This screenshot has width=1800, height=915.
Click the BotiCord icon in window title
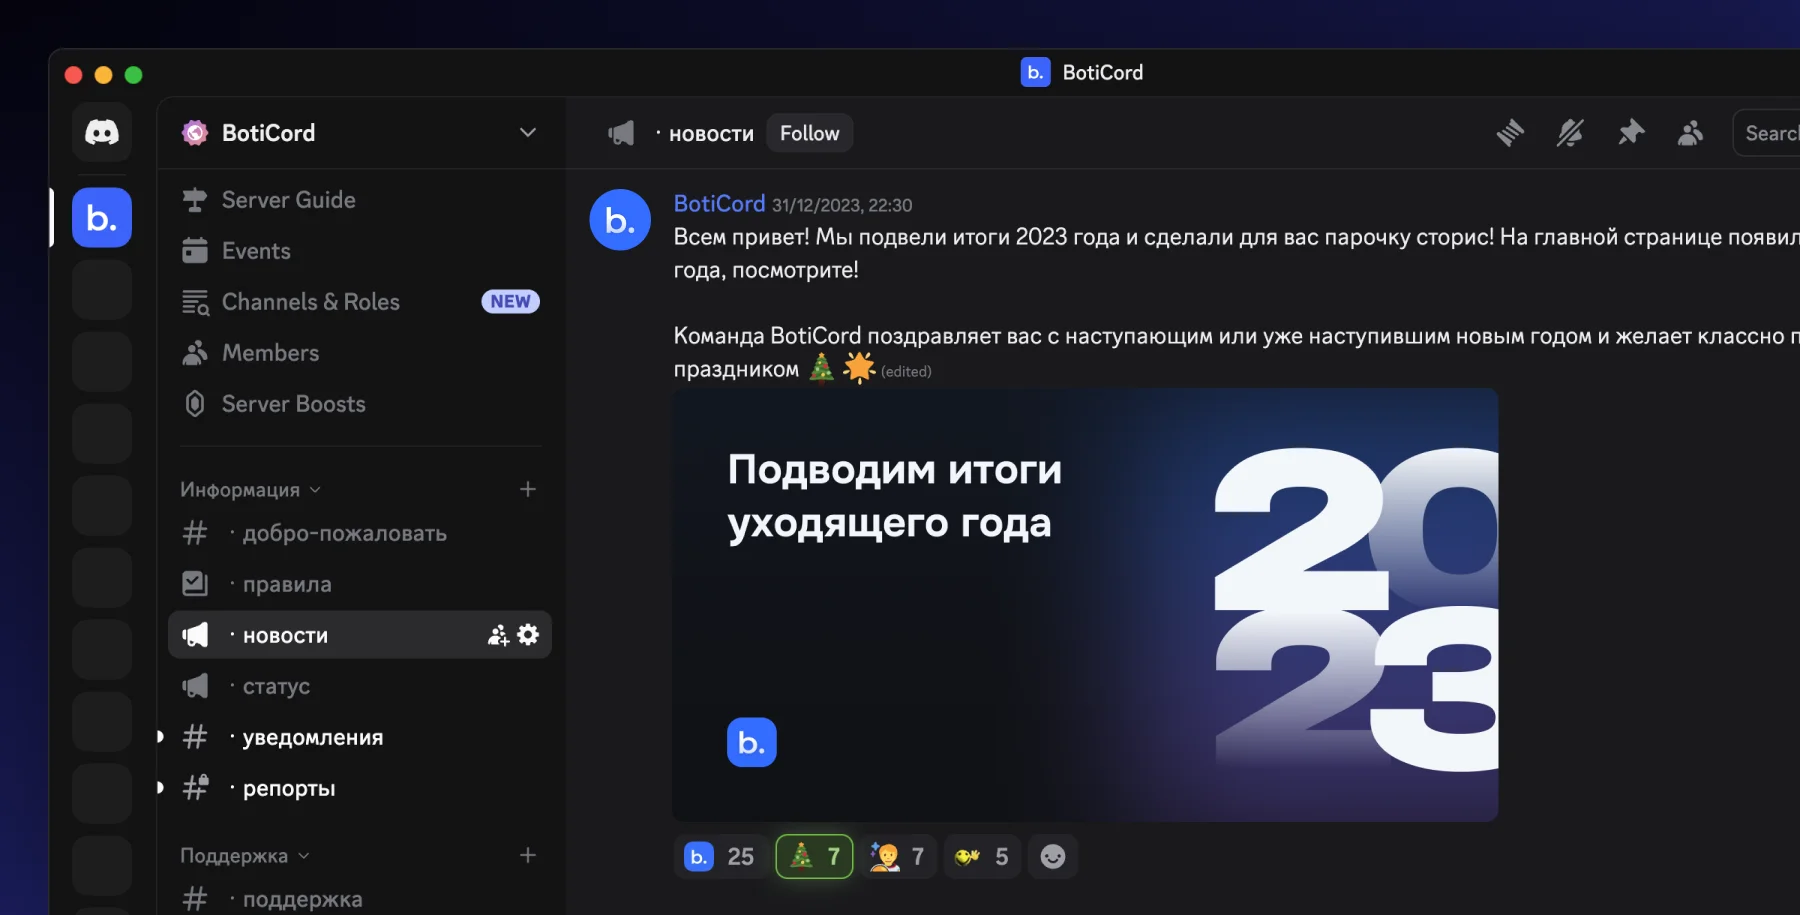coord(1035,72)
